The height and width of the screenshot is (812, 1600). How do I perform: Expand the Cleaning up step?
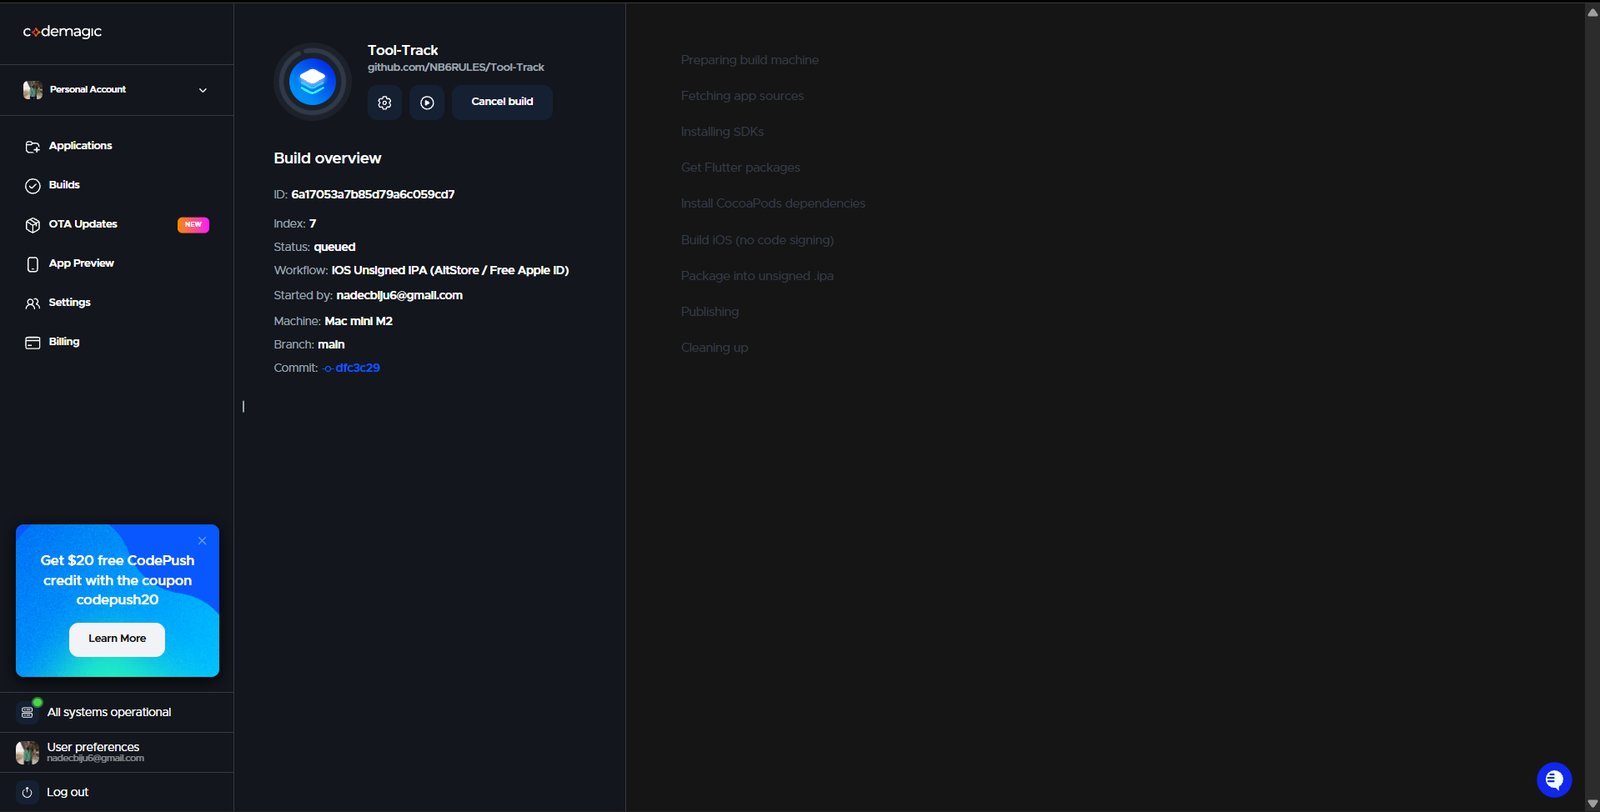pos(714,348)
